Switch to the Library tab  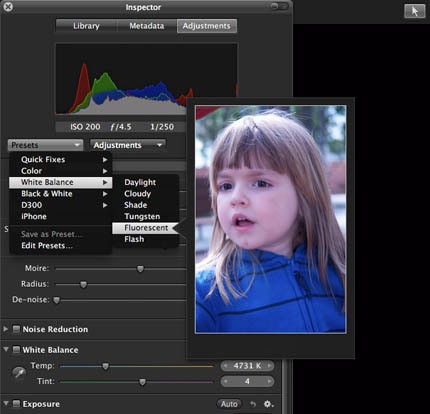[x=86, y=26]
